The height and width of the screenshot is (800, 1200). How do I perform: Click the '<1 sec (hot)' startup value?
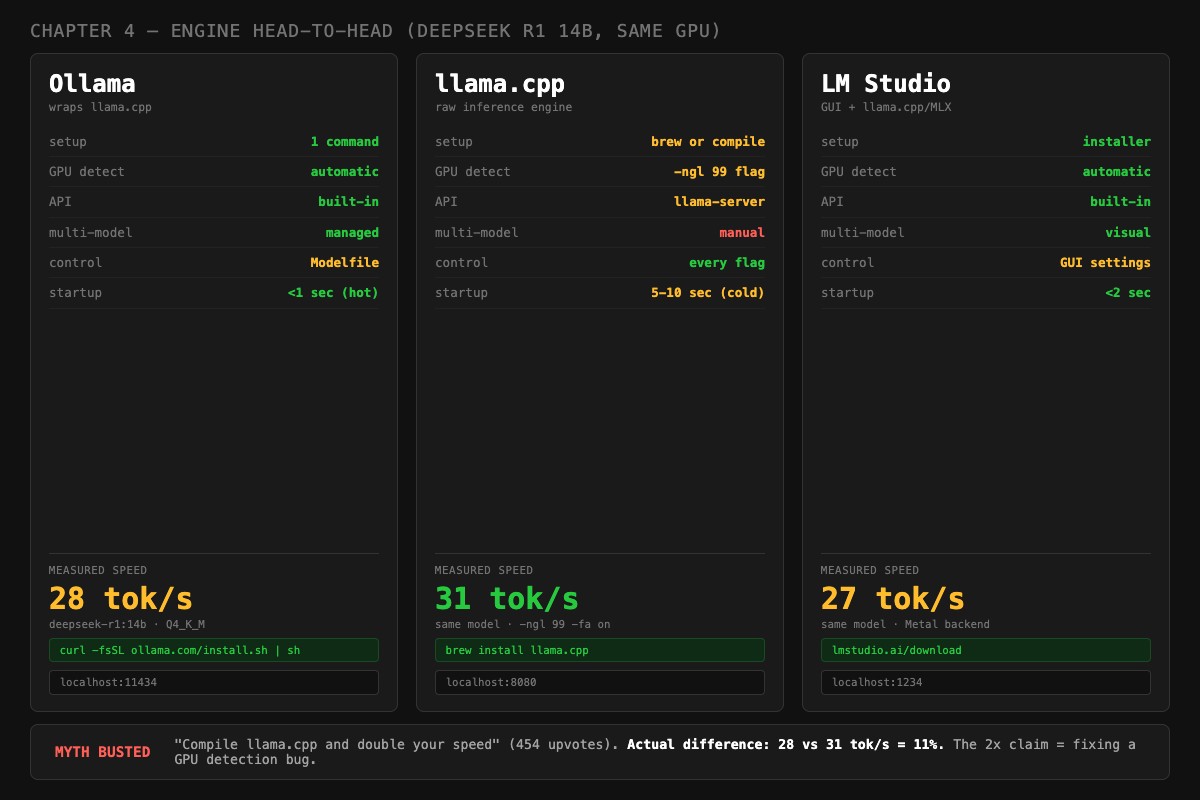(333, 293)
